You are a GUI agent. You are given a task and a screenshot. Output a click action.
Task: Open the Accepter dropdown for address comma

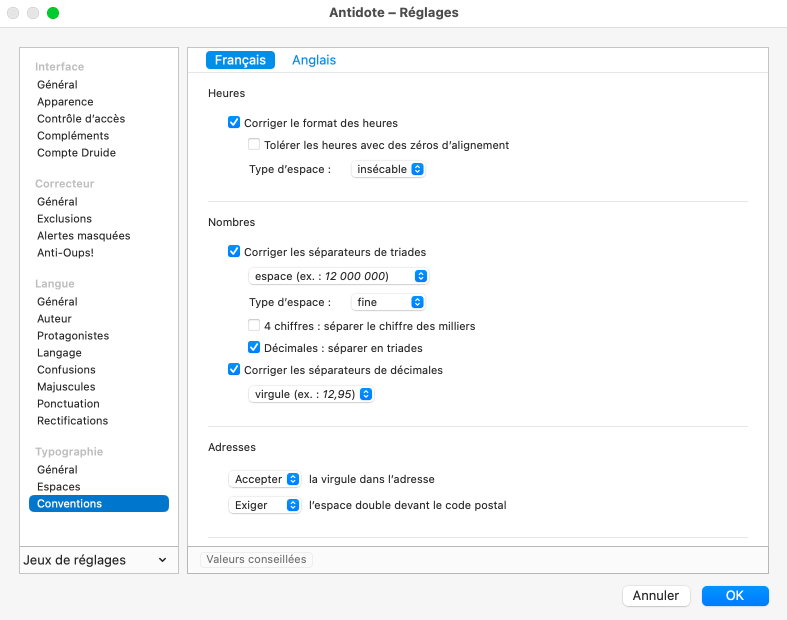[265, 480]
